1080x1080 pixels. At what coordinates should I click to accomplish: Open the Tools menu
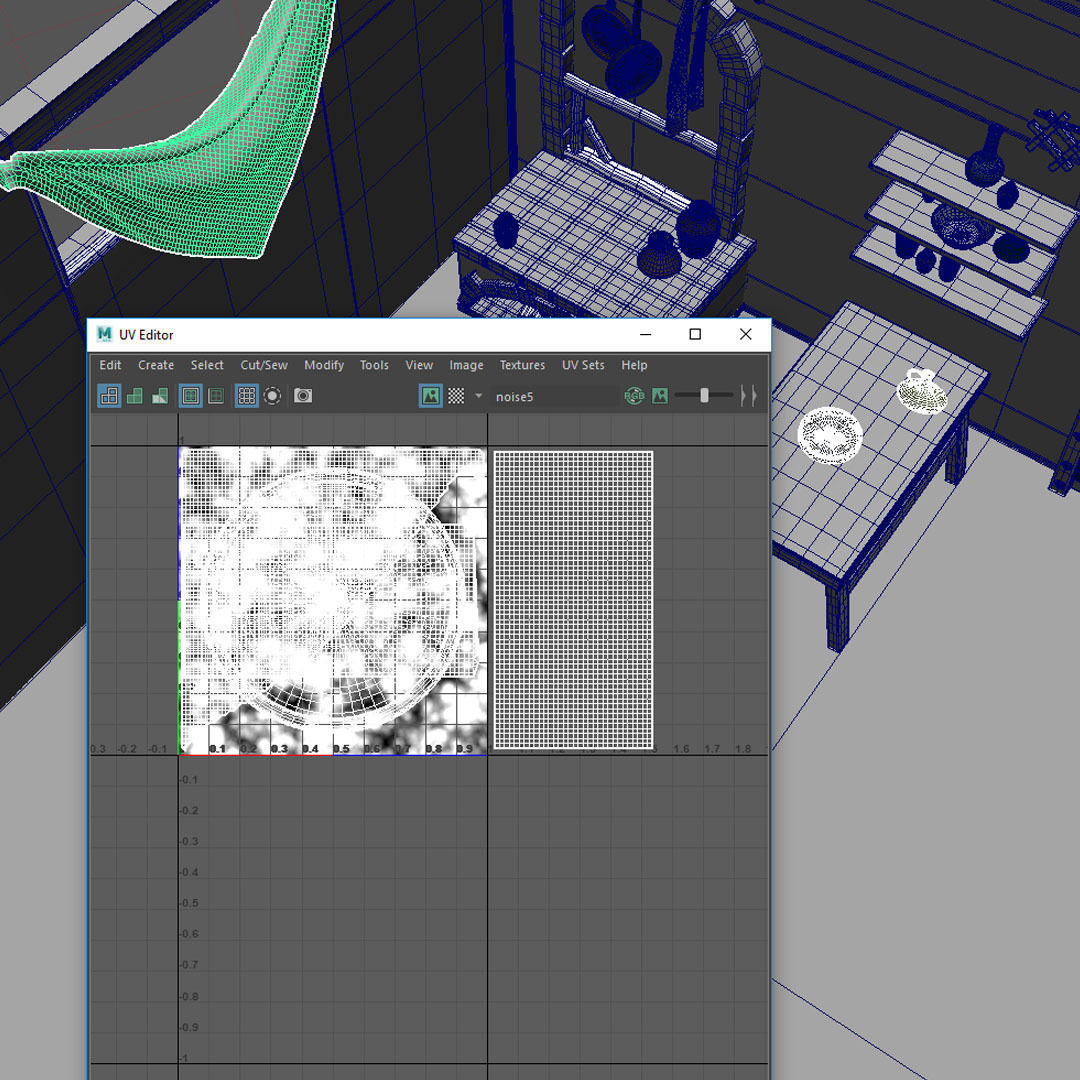(374, 365)
